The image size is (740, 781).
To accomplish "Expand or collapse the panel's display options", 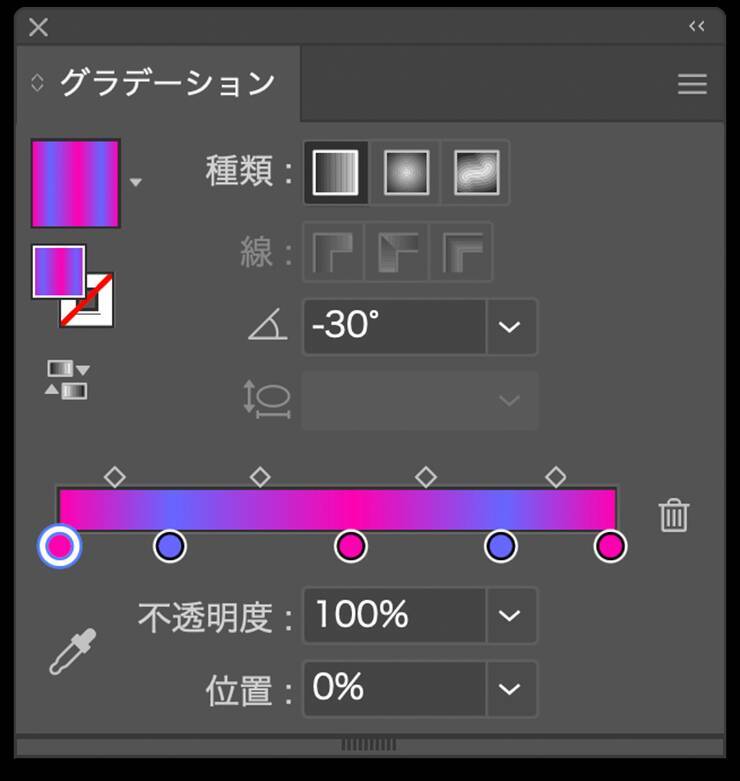I will [38, 83].
